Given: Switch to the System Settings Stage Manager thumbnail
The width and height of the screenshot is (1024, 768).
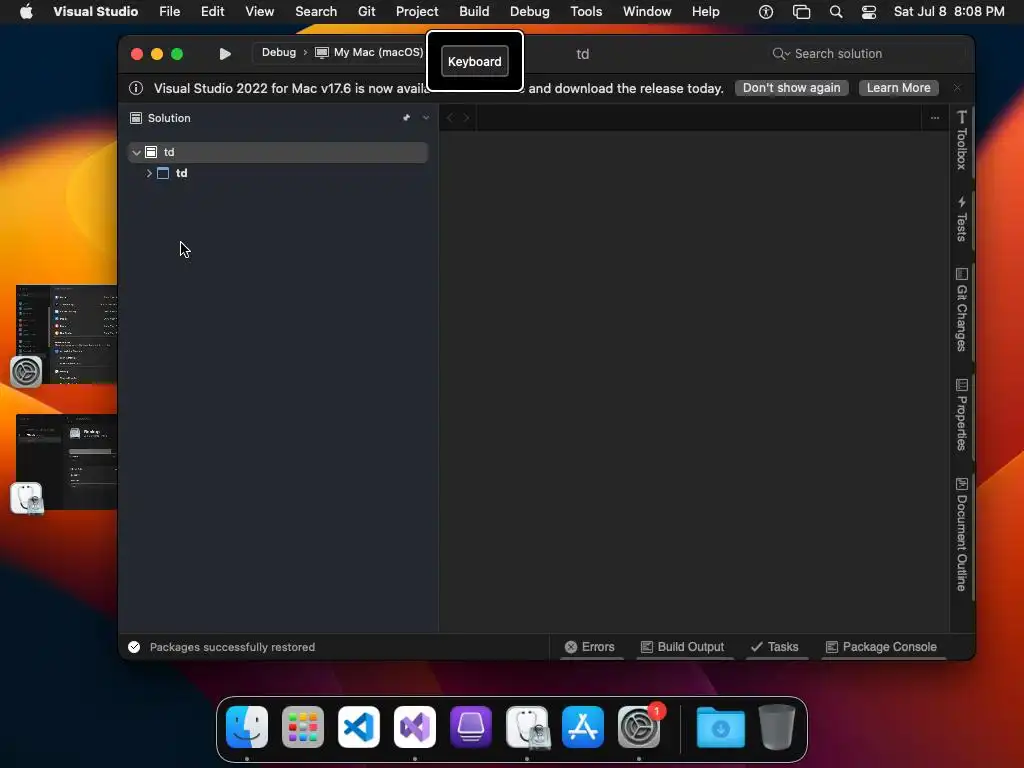Looking at the screenshot, I should pos(65,334).
